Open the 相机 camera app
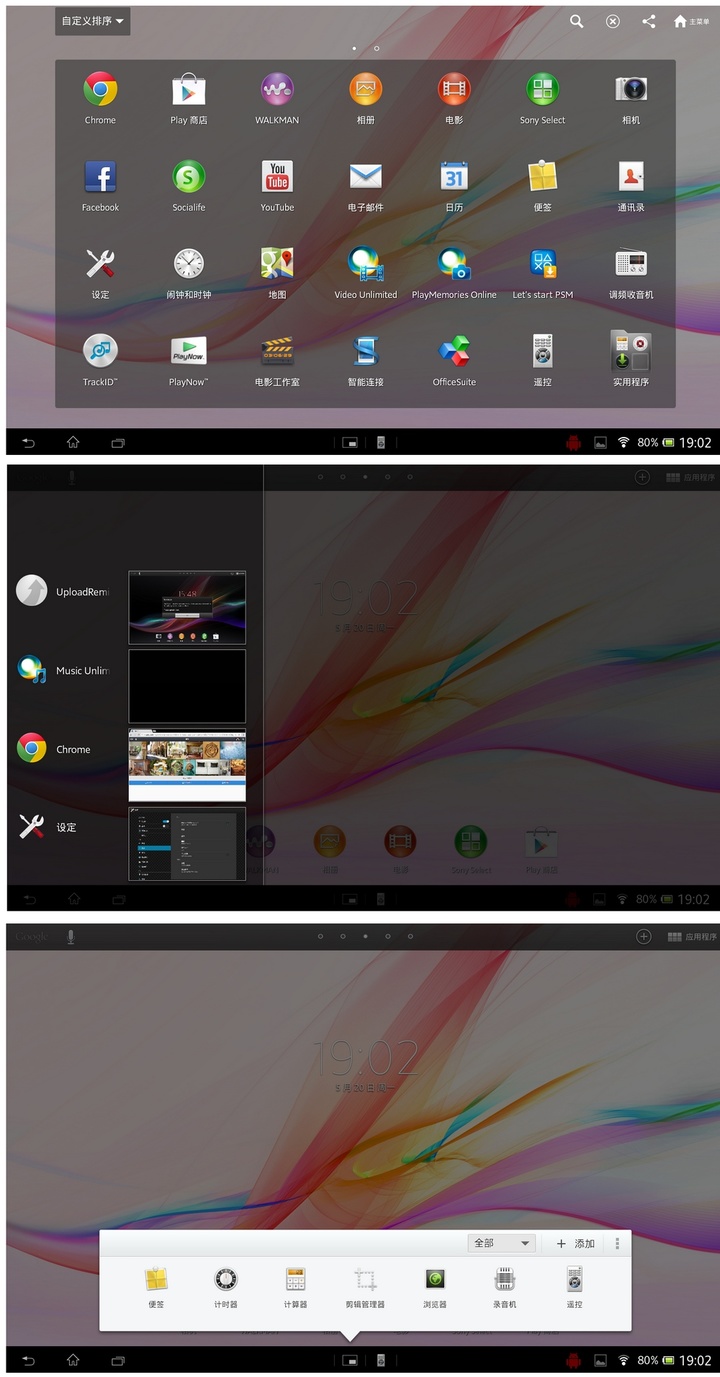The height and width of the screenshot is (1377, 720). 631,97
